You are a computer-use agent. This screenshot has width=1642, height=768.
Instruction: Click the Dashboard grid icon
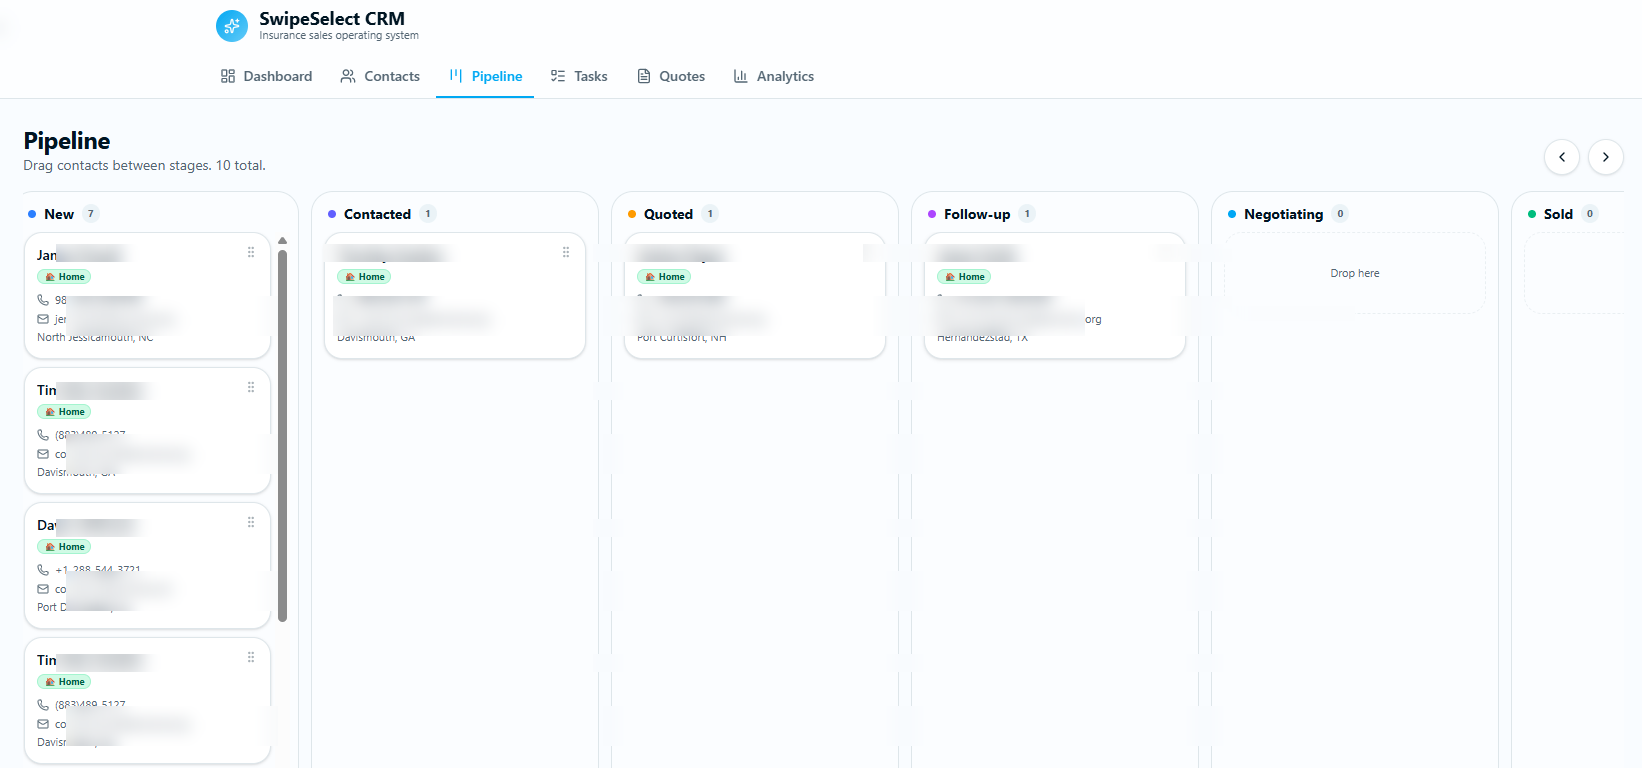coord(228,76)
